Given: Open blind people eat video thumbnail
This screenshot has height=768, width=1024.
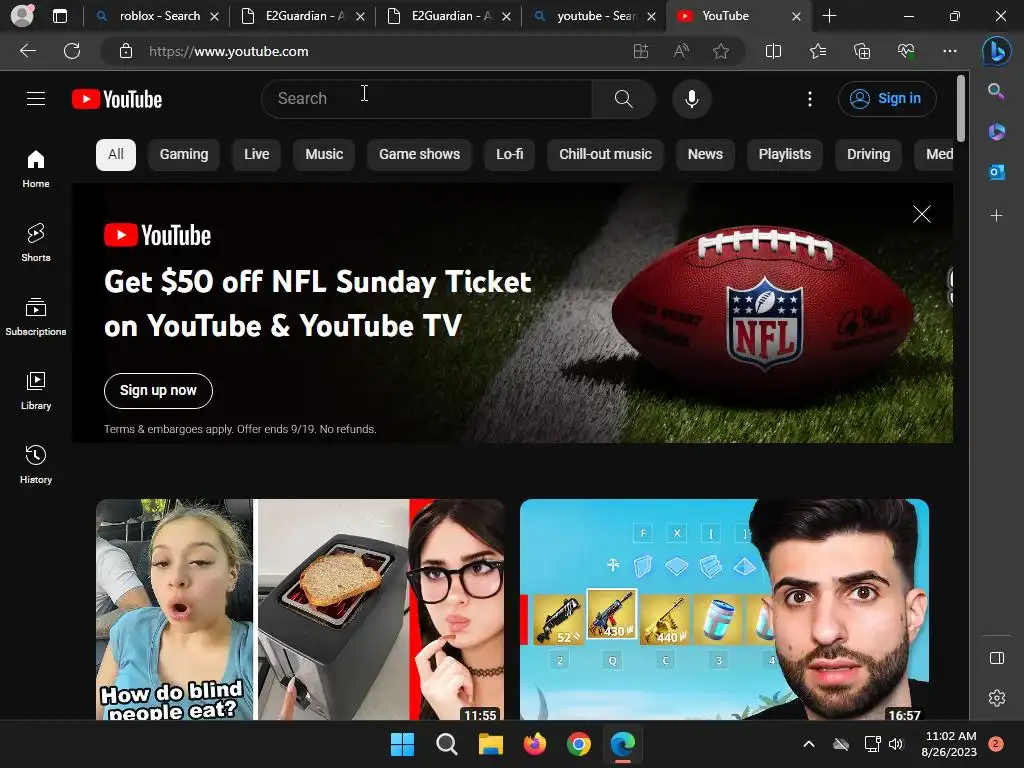Looking at the screenshot, I should (300, 609).
